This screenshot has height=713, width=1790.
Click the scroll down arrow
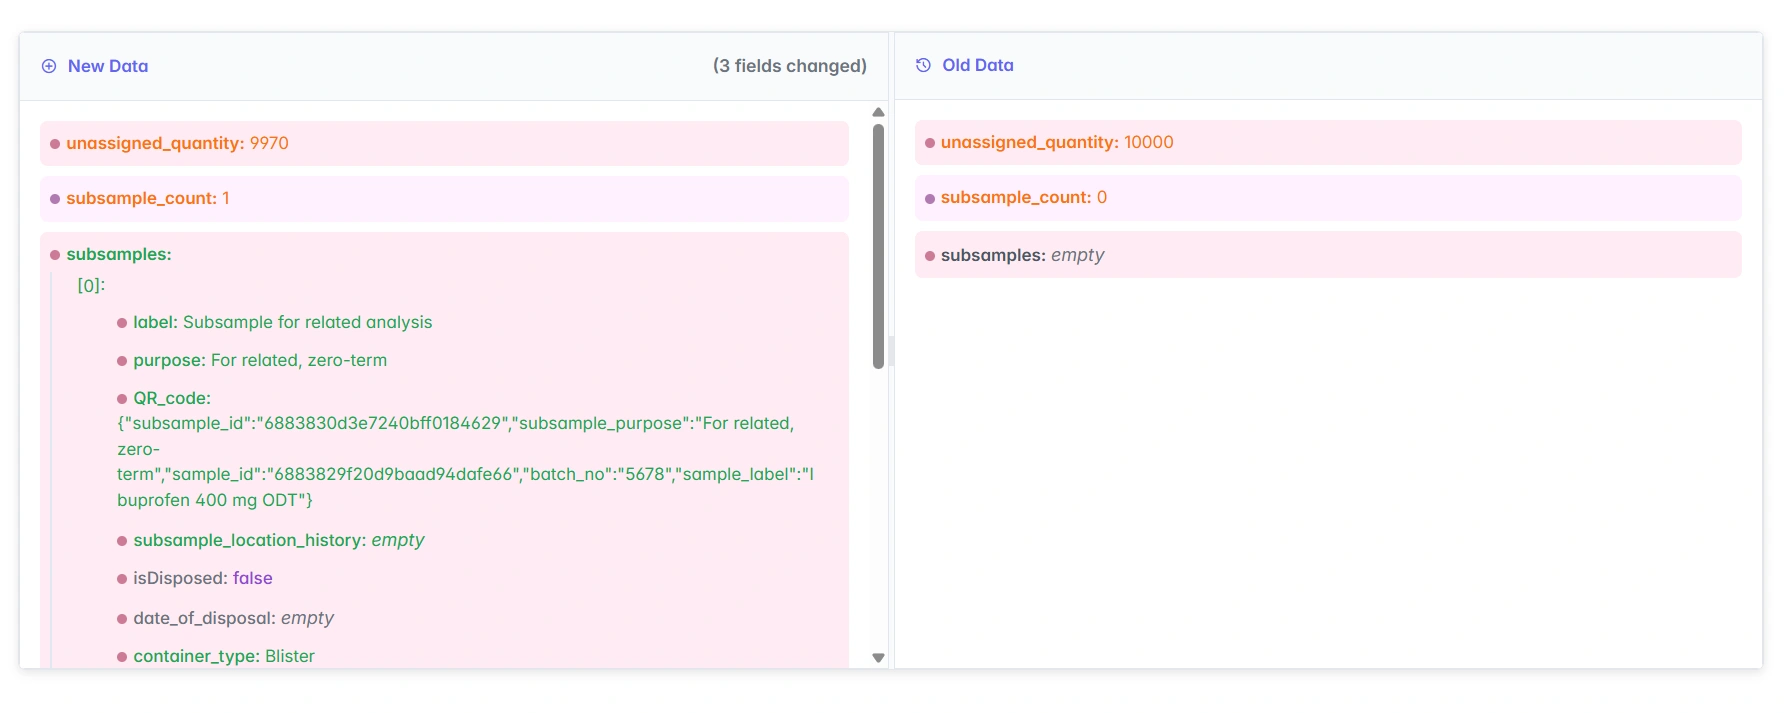[x=878, y=658]
